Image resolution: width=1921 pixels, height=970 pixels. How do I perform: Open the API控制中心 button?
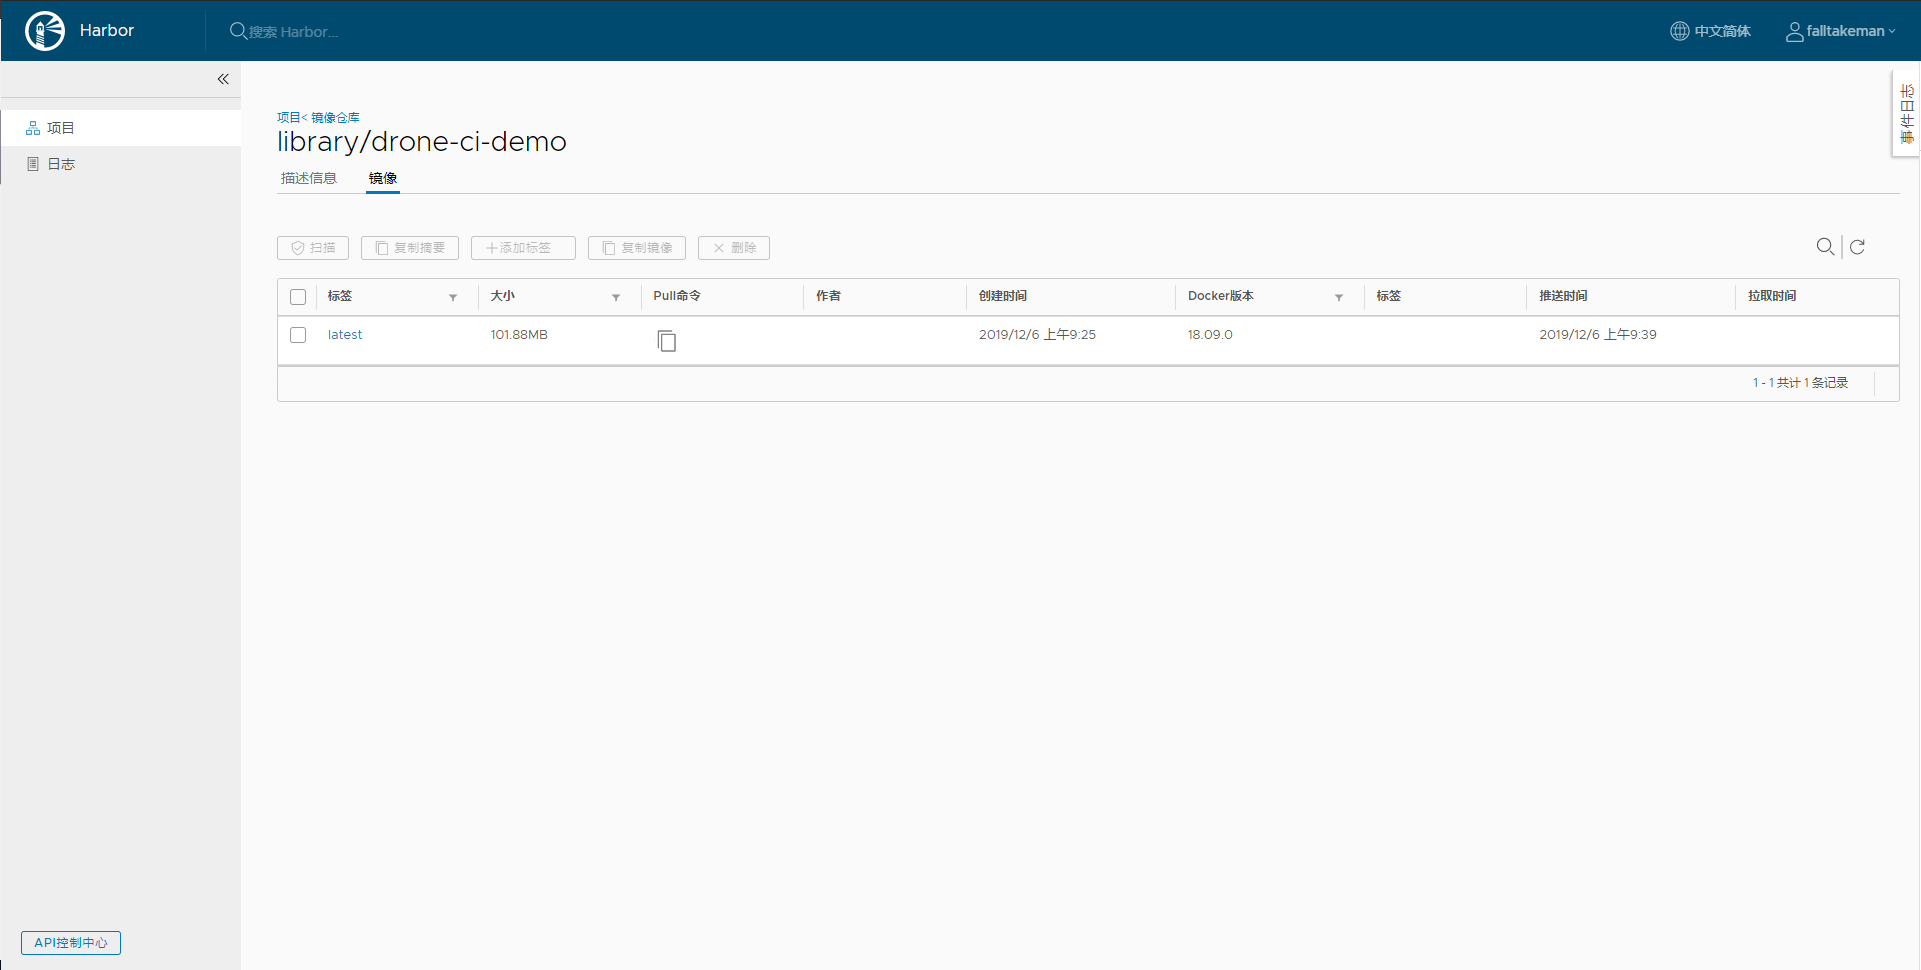coord(71,943)
